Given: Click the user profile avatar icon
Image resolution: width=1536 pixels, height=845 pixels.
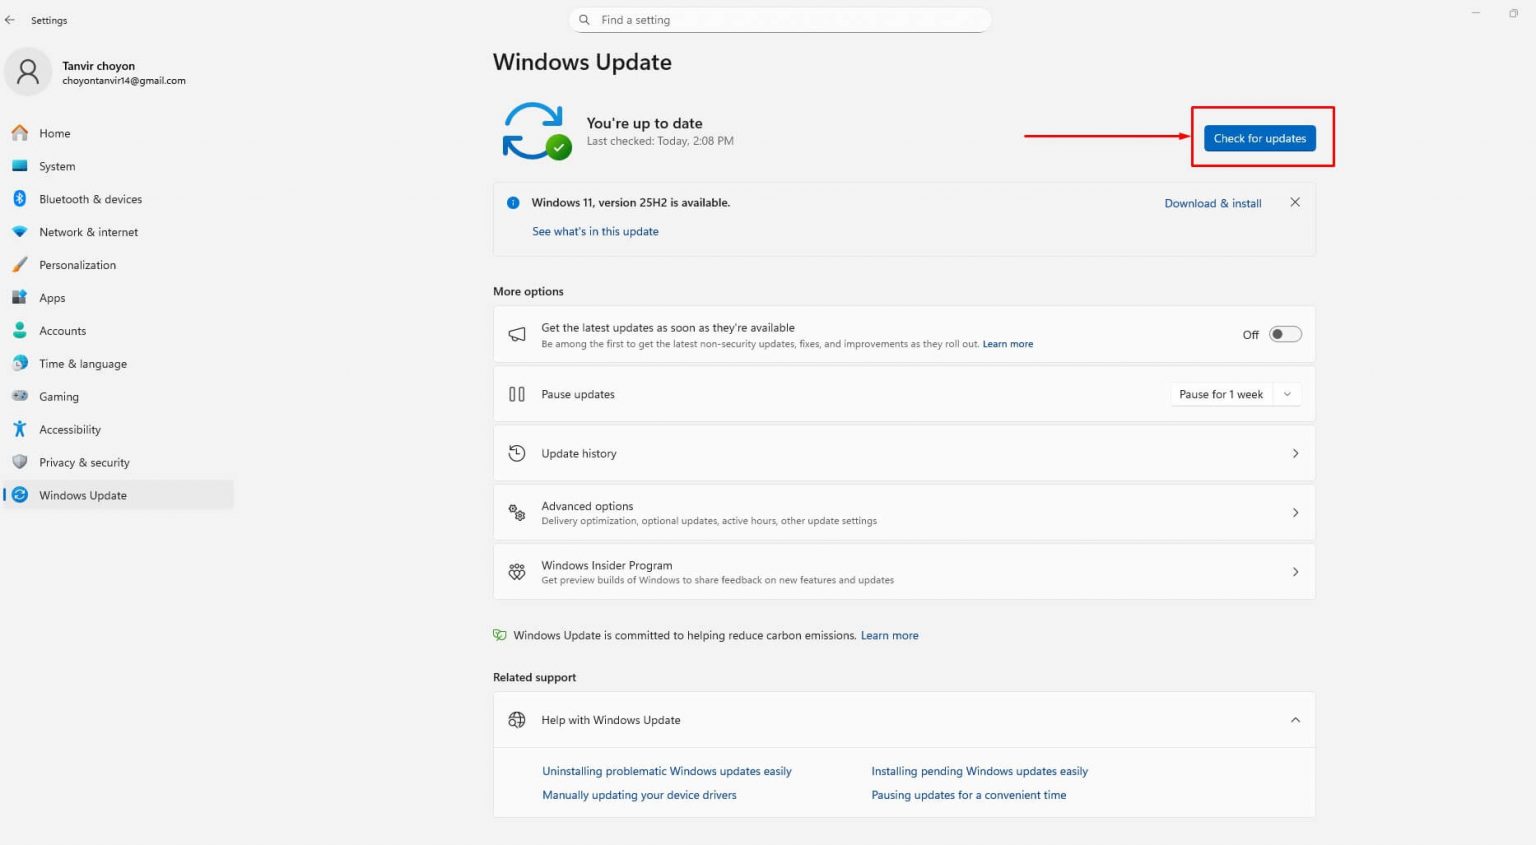Looking at the screenshot, I should pos(28,72).
